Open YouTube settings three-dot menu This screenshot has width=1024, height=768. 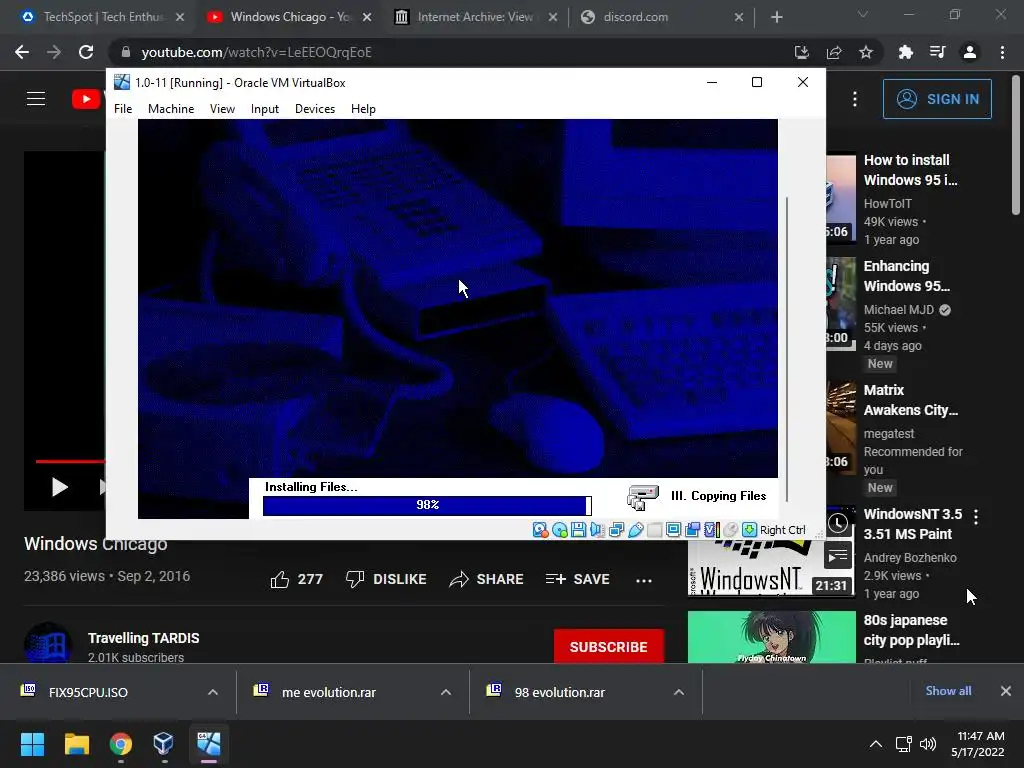click(x=855, y=99)
